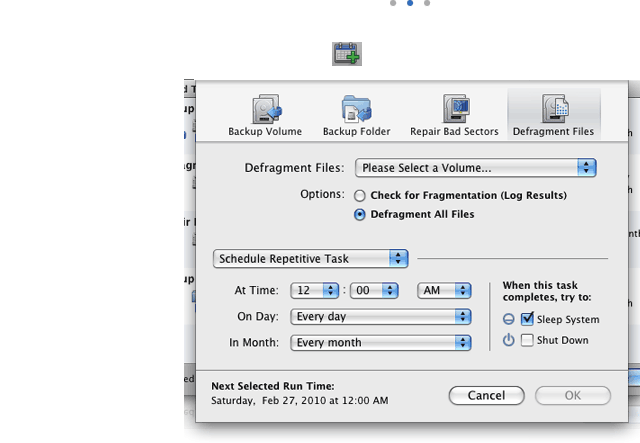Select Defragment All Files radio option
Screen dimensions: 640x443
[360, 214]
